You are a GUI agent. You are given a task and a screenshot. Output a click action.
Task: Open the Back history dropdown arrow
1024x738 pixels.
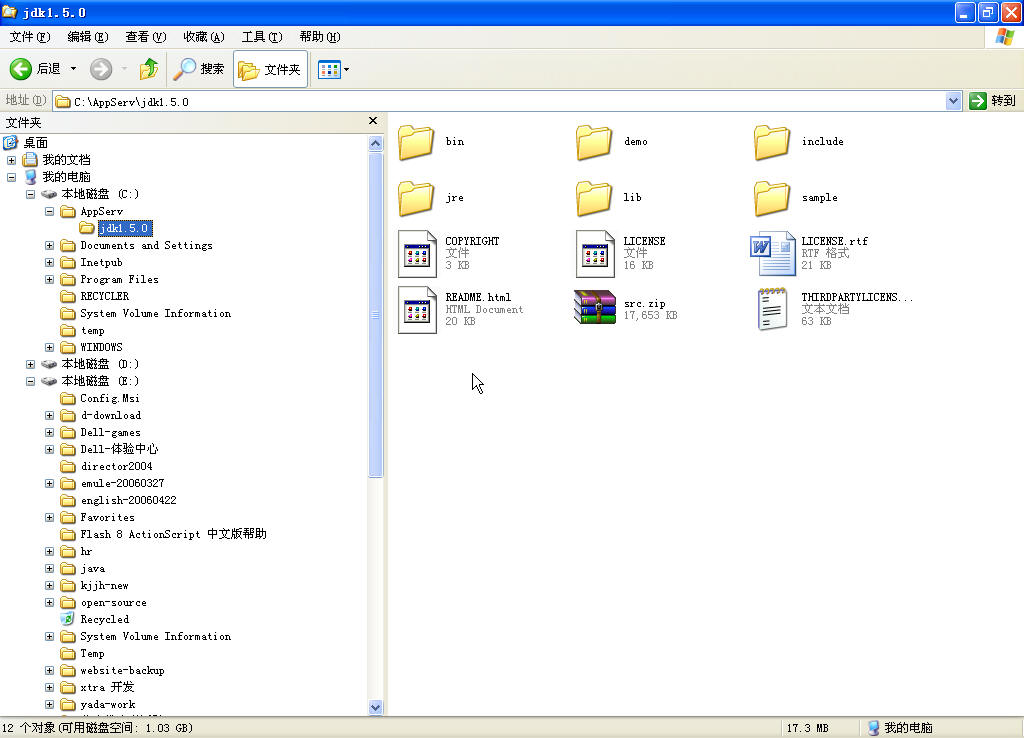(x=73, y=69)
